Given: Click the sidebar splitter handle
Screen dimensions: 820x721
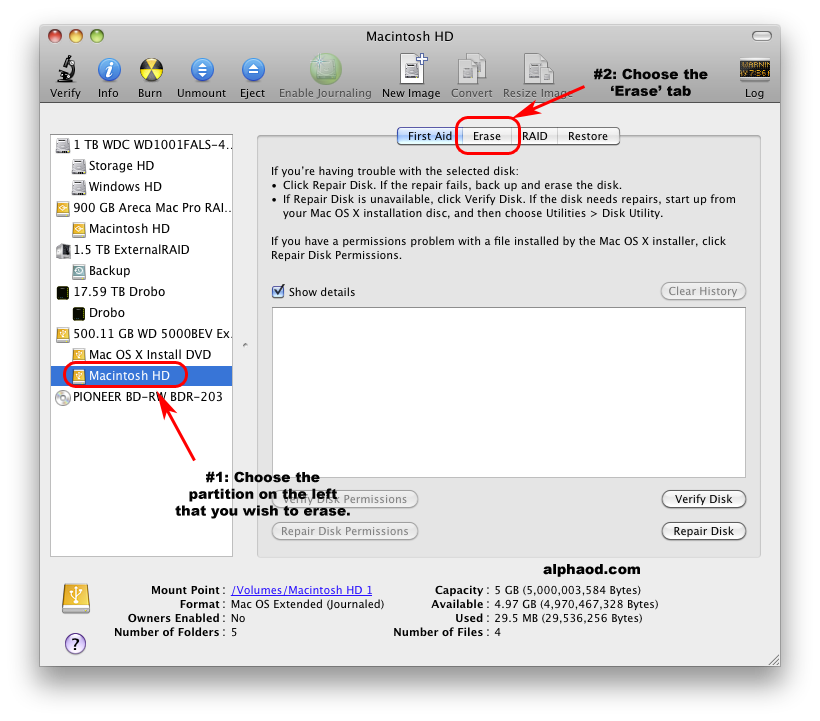Looking at the screenshot, I should (x=245, y=345).
